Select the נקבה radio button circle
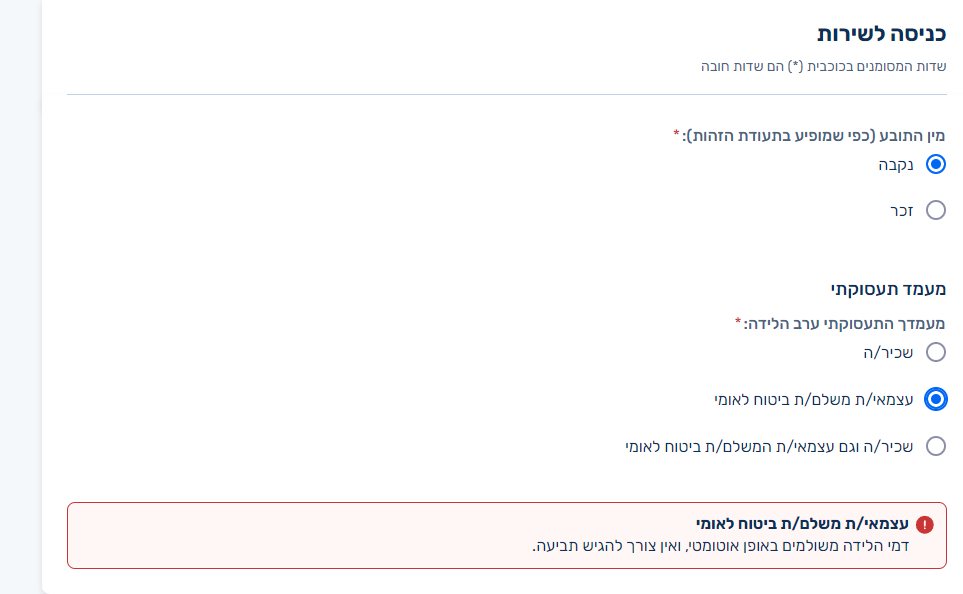 [x=935, y=165]
